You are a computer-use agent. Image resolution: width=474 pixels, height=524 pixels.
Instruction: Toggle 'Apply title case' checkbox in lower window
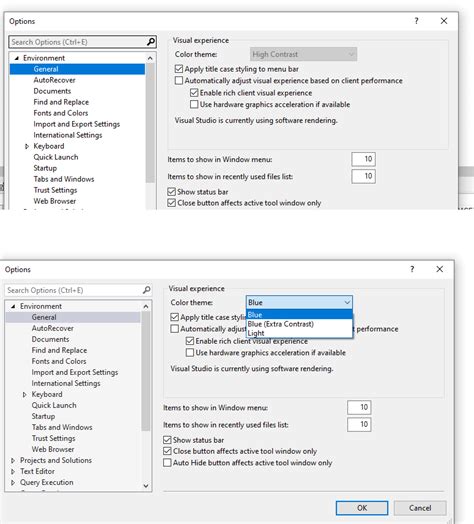click(x=174, y=317)
